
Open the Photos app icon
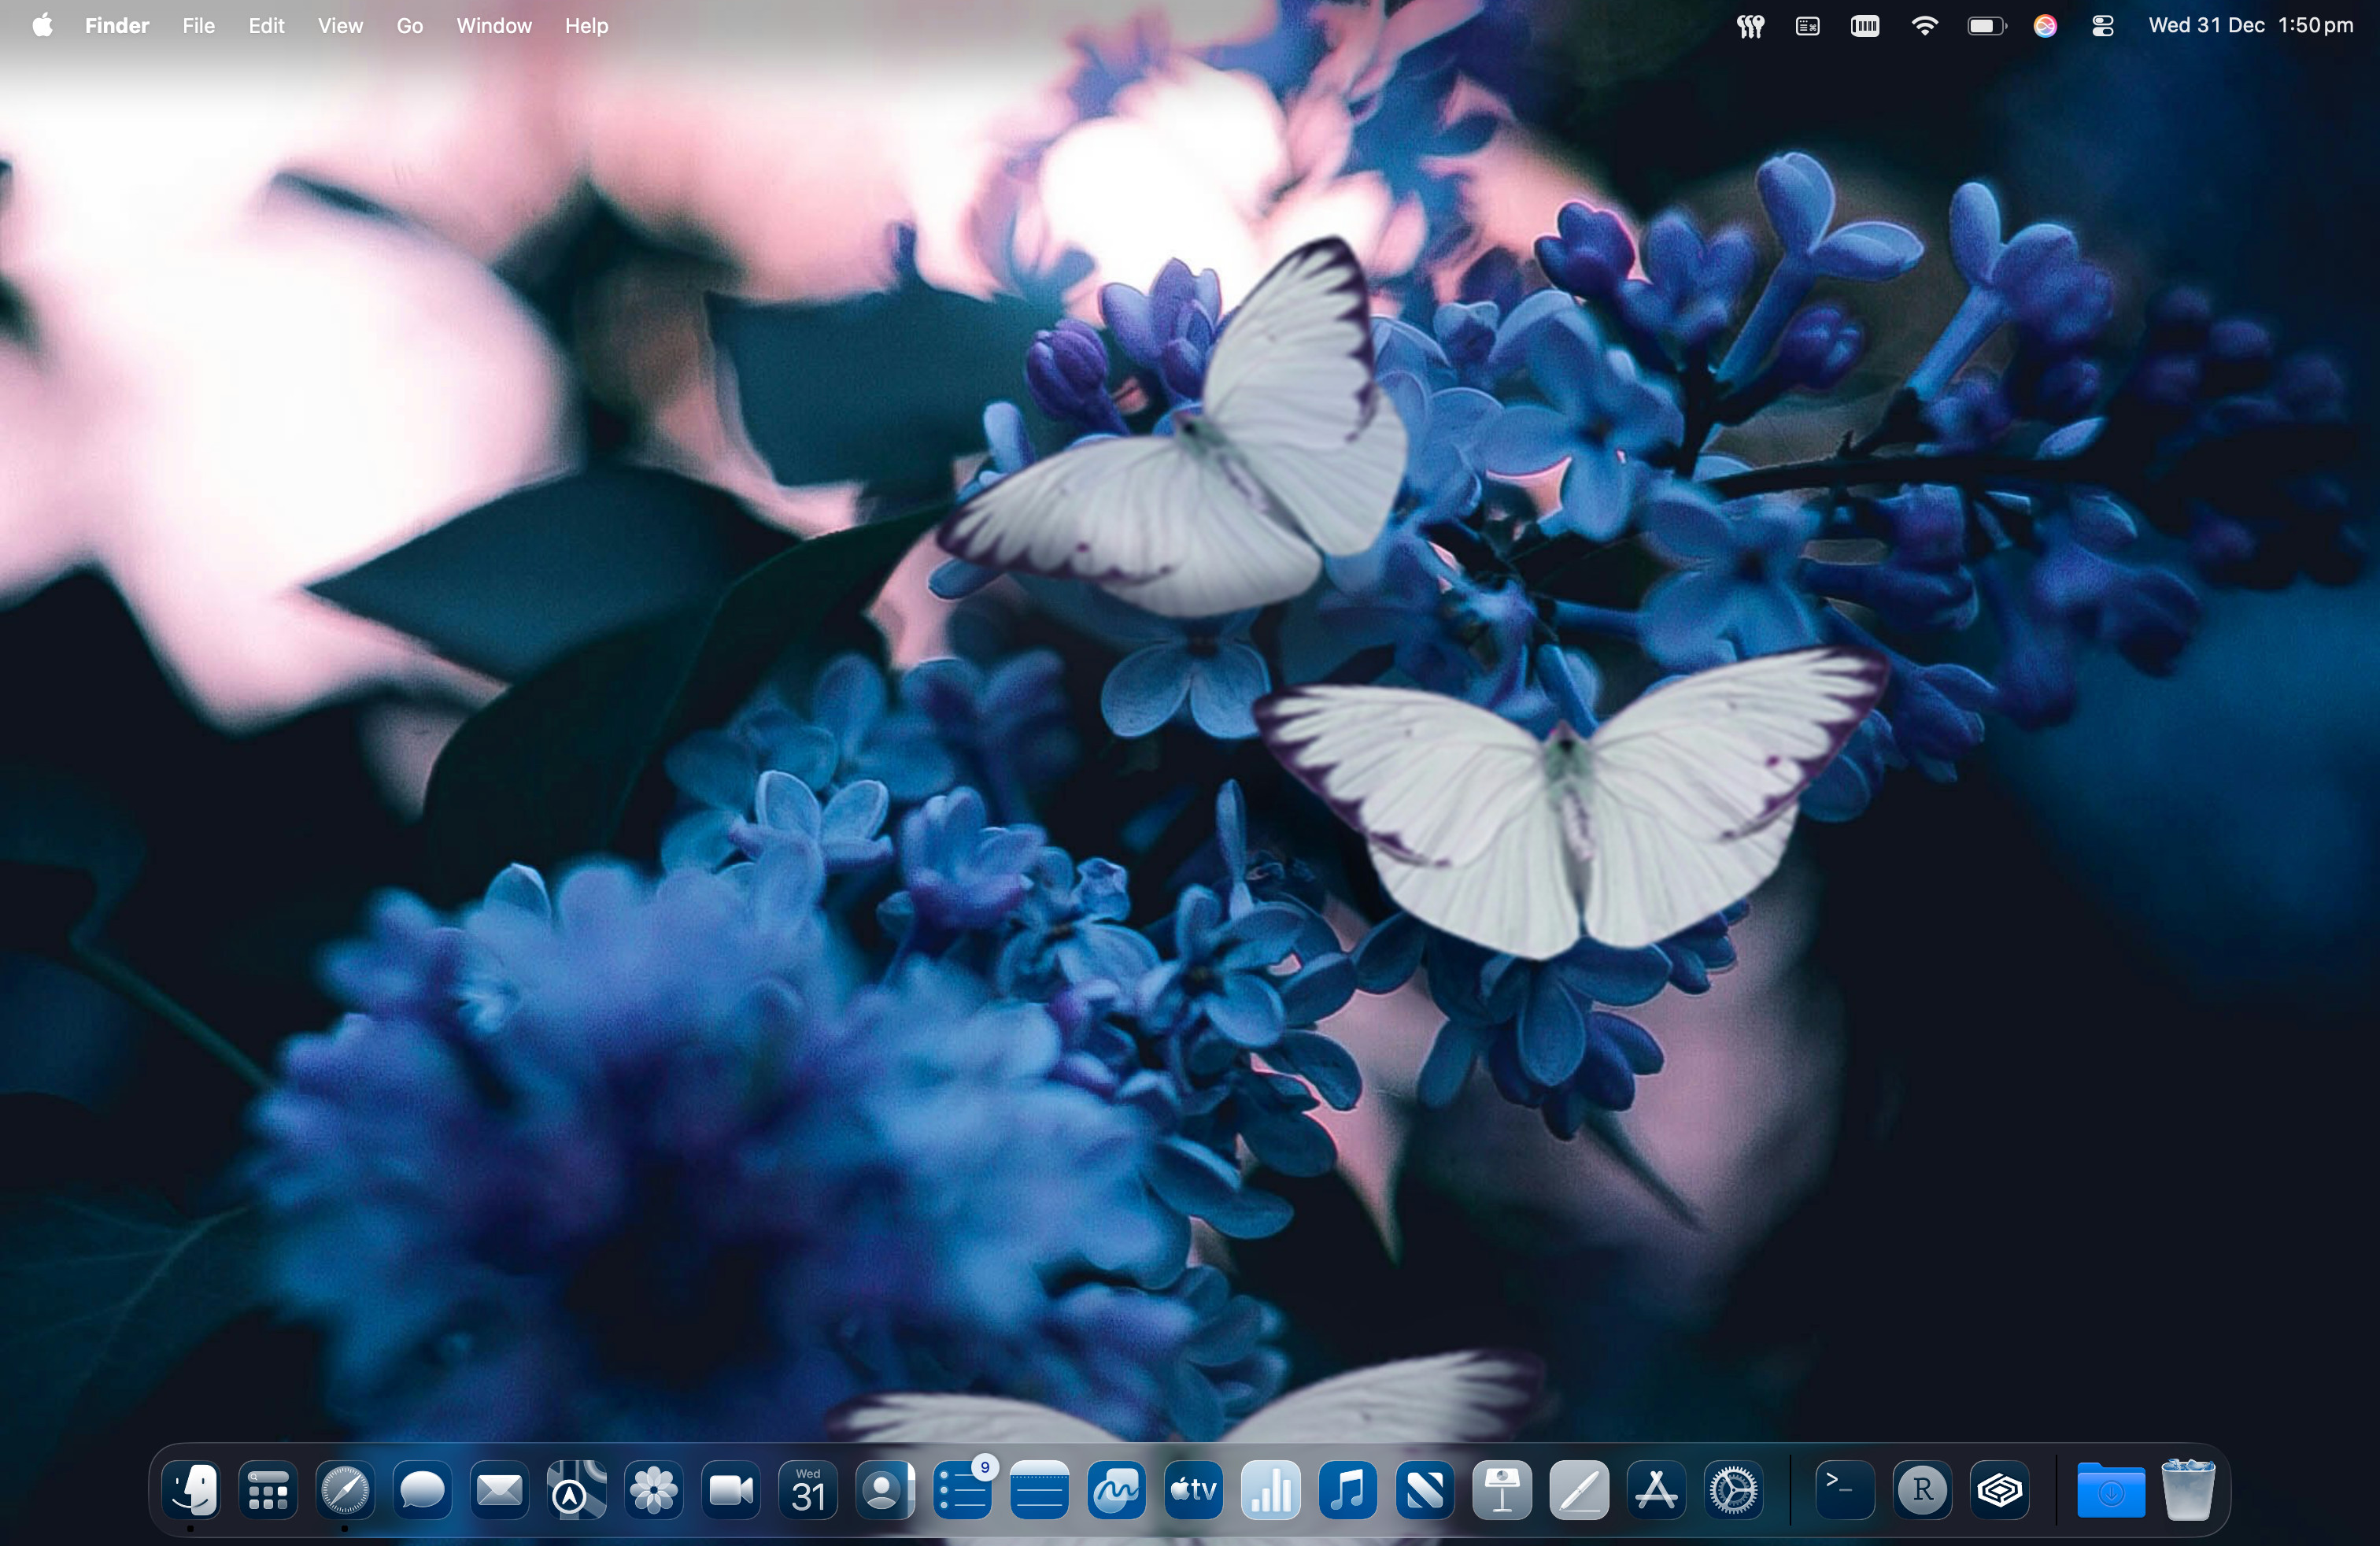pos(654,1490)
